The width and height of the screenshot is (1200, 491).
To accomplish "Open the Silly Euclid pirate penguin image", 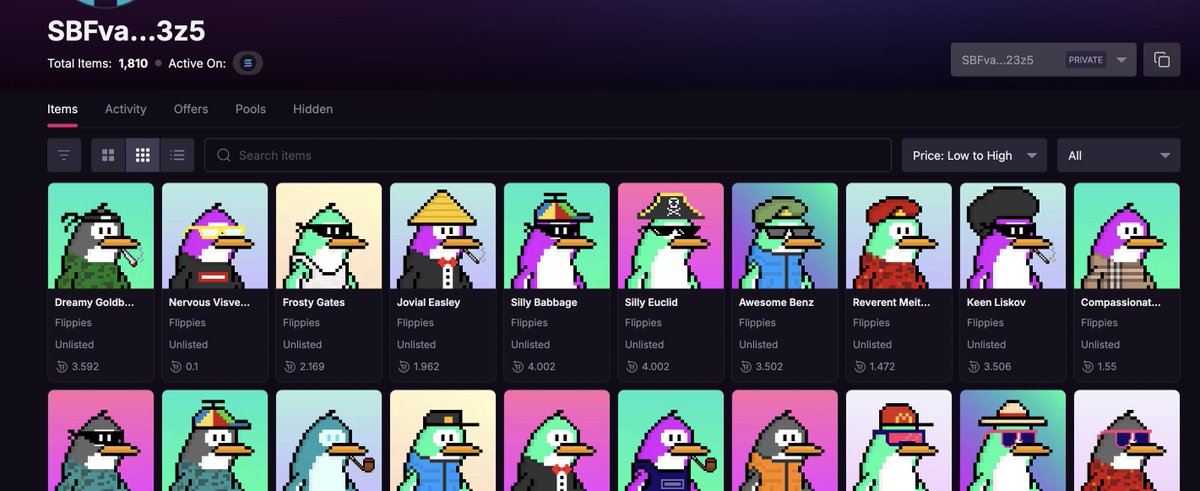I will pos(671,236).
